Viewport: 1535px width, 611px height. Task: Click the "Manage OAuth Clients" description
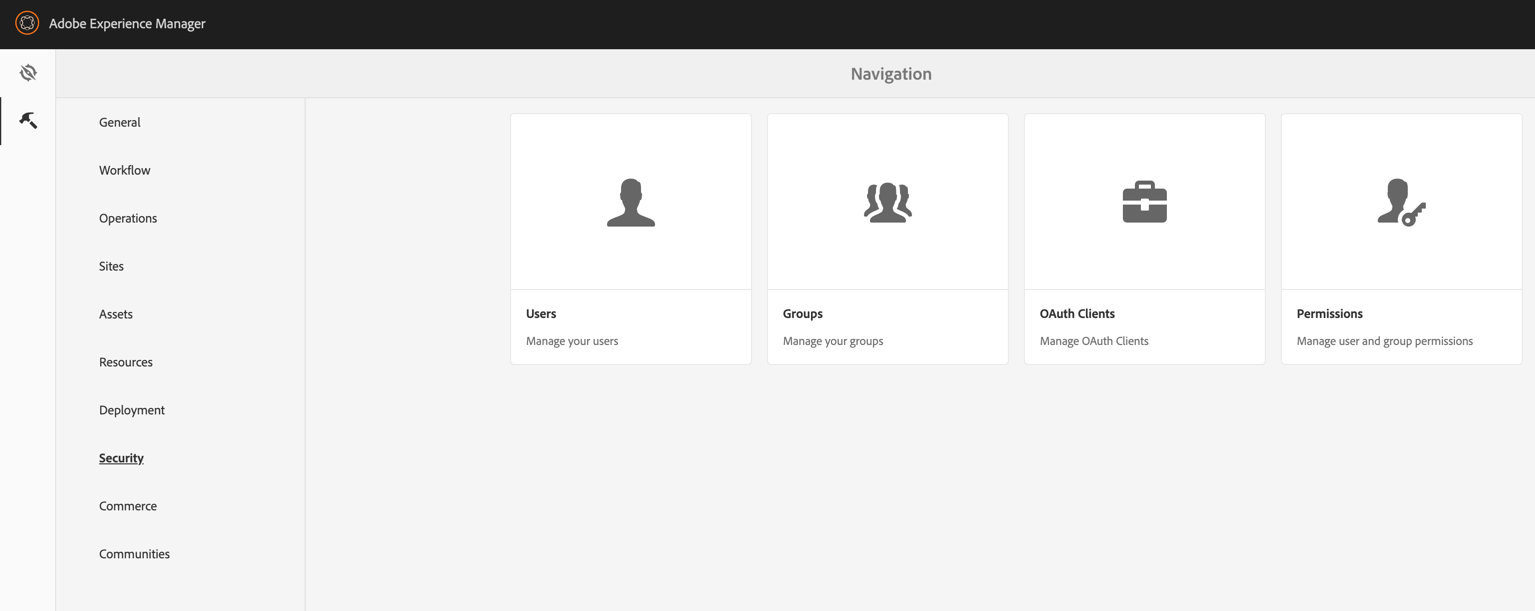1094,341
